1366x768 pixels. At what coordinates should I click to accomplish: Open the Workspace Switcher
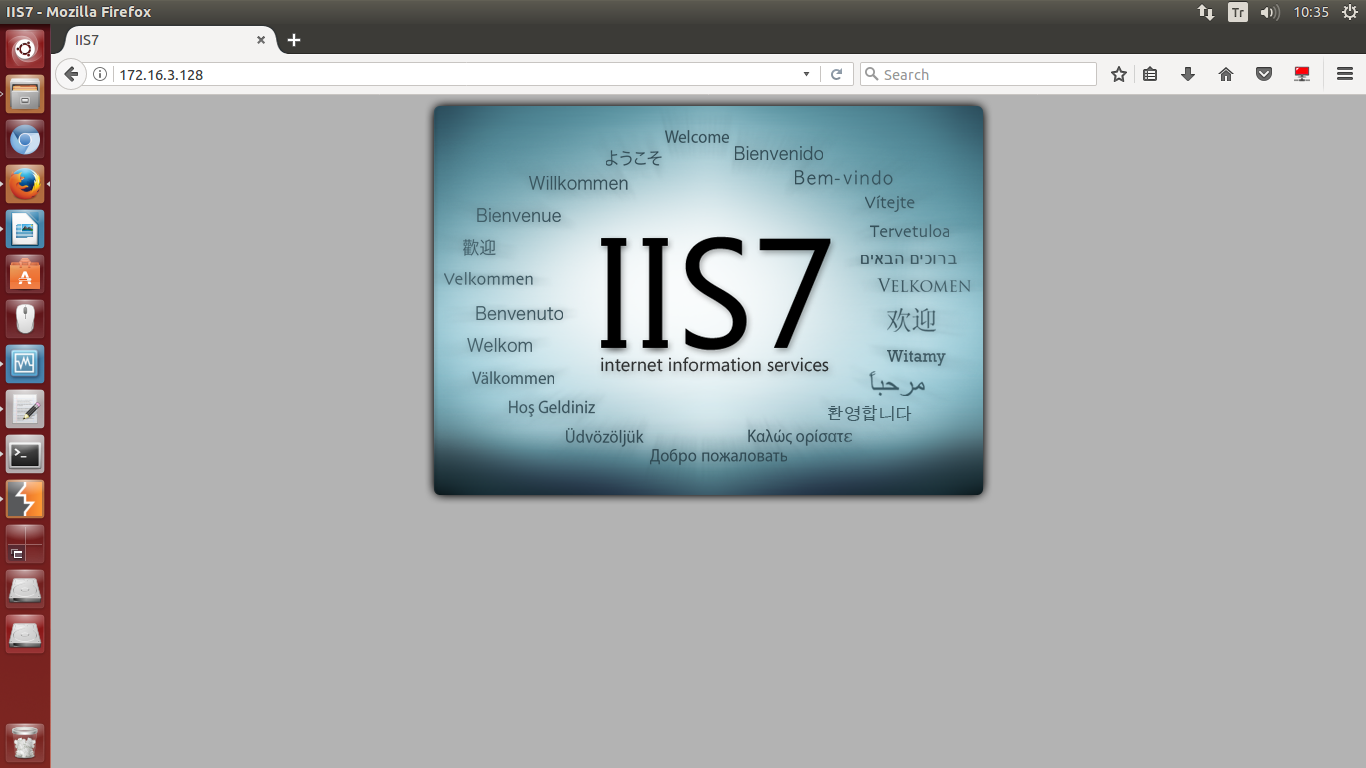(x=25, y=544)
